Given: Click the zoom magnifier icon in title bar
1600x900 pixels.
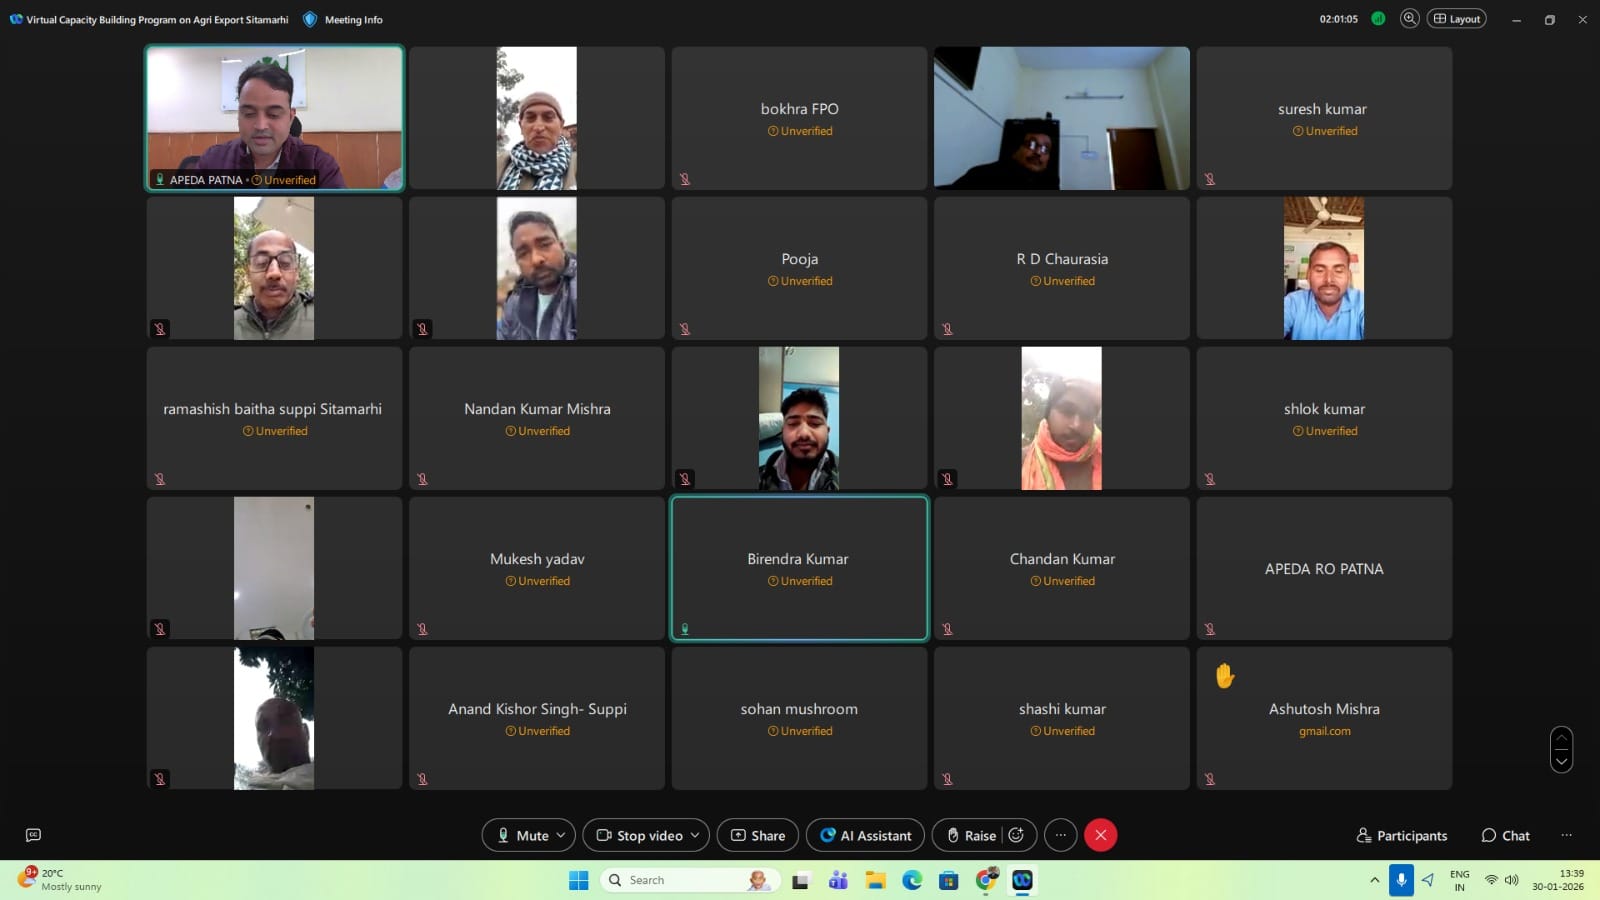Looking at the screenshot, I should point(1409,19).
